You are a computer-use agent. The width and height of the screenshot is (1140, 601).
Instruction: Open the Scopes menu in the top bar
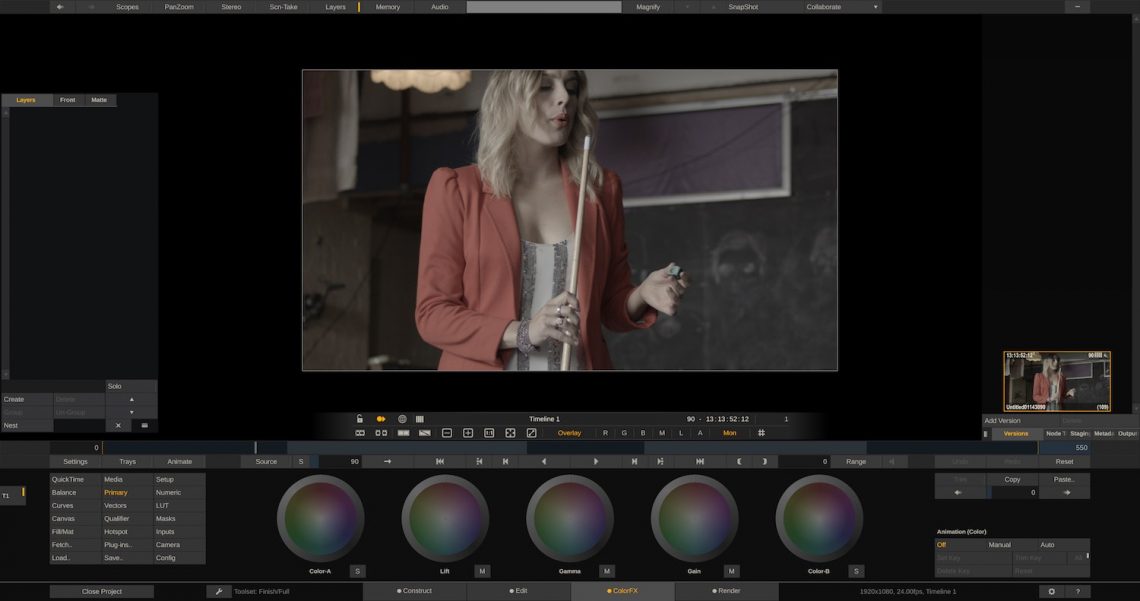click(x=126, y=7)
